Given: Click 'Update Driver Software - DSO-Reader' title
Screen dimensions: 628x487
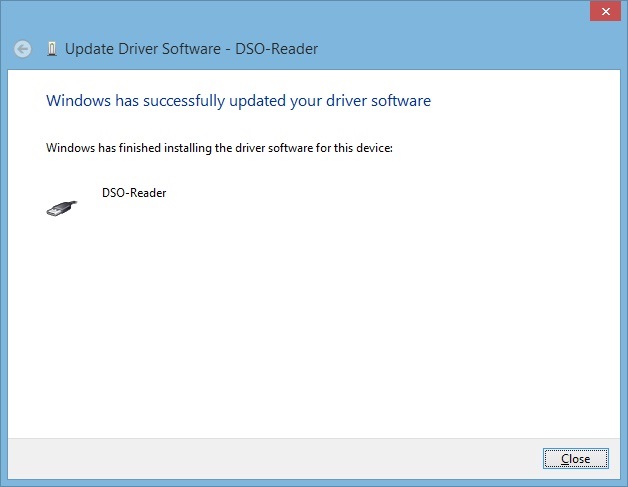Looking at the screenshot, I should coord(191,49).
